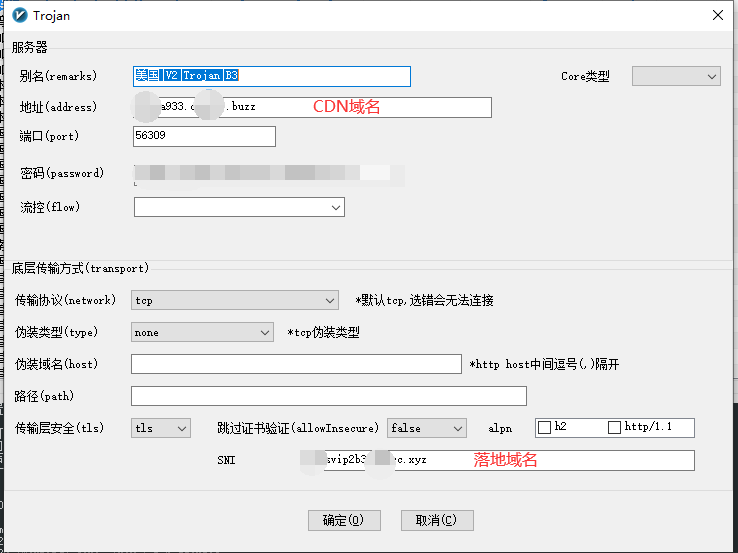This screenshot has height=553, width=738.
Task: Click the 底层传输方式(transport) group header
Action: pyautogui.click(x=80, y=268)
